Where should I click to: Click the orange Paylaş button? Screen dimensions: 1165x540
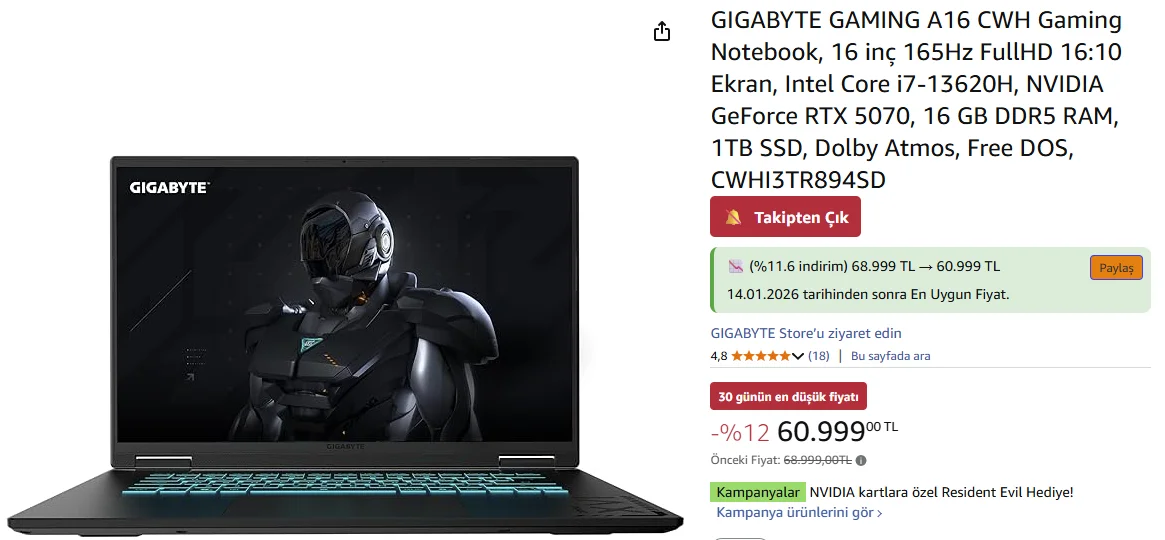point(1116,268)
